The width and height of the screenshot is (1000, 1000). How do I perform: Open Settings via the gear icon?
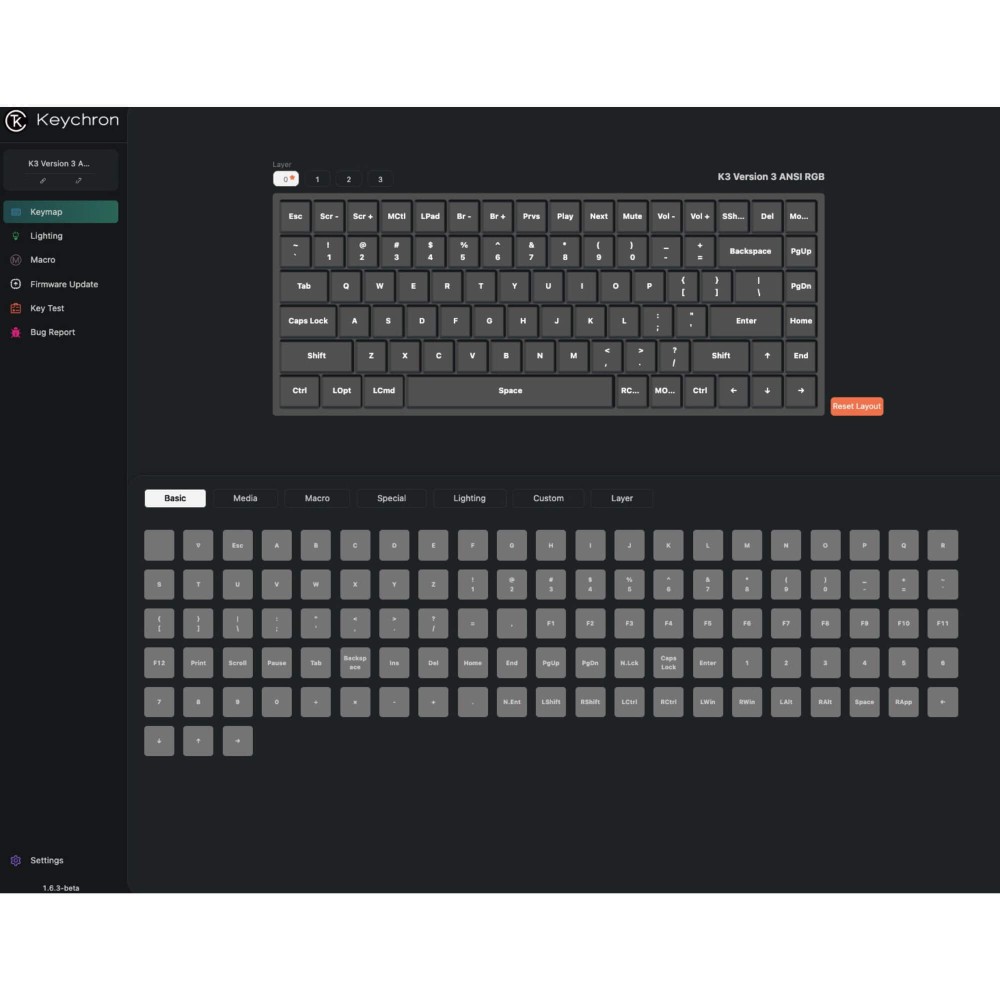[16, 860]
